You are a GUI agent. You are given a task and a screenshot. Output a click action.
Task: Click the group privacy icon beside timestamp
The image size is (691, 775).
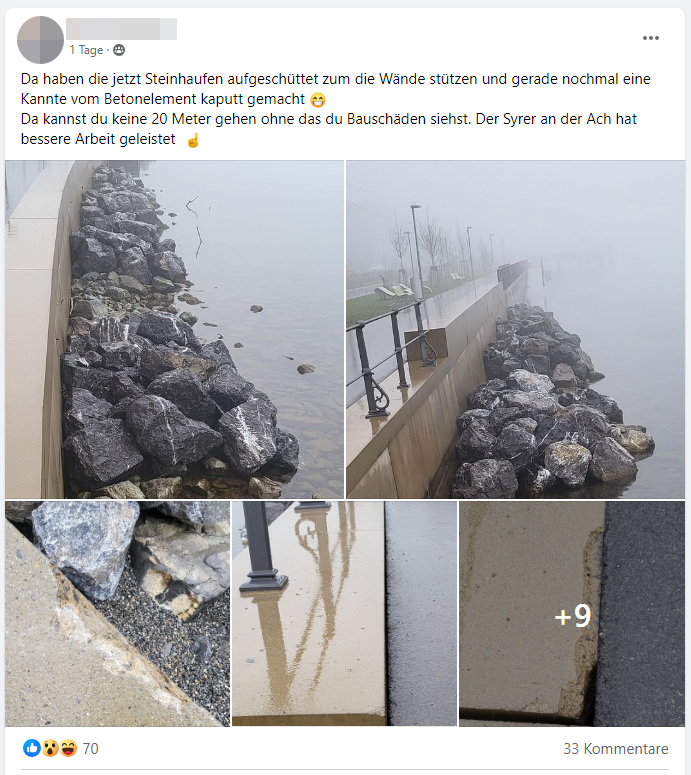click(x=119, y=50)
